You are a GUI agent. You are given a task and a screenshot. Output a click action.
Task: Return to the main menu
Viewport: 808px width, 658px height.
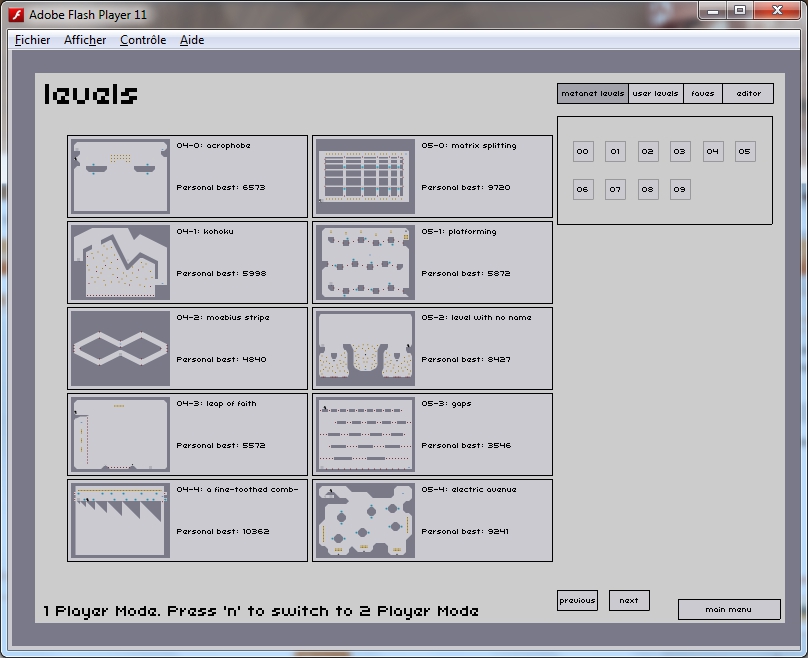click(x=729, y=609)
